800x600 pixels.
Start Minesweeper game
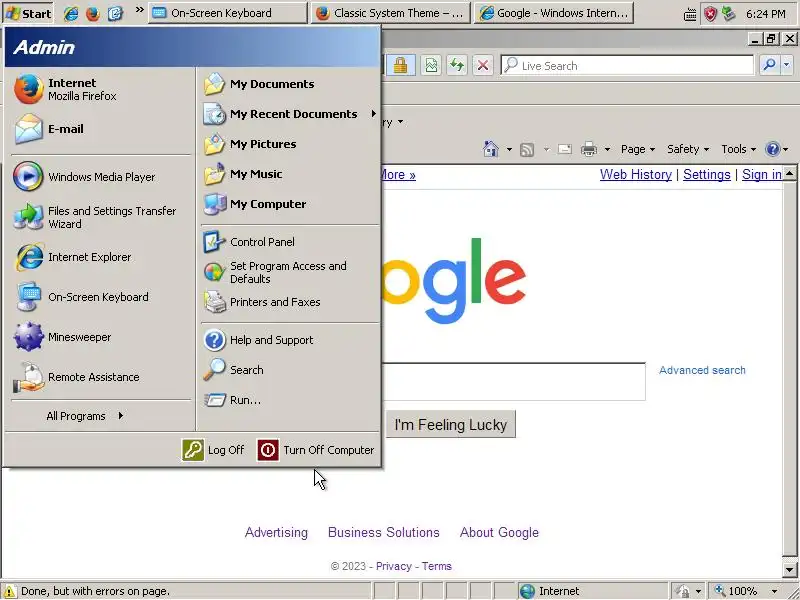point(100,337)
